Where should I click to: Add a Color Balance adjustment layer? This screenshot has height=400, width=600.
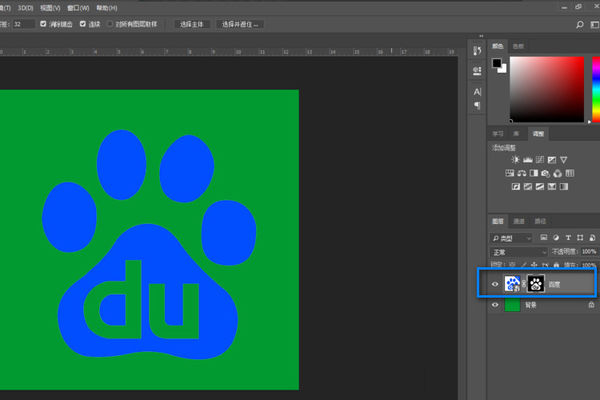click(522, 173)
